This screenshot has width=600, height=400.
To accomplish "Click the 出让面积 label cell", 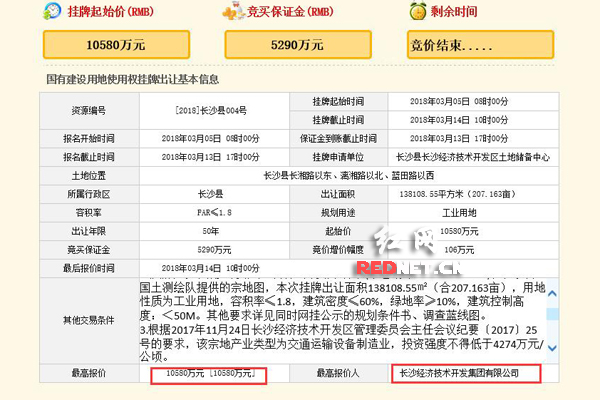I will tap(339, 194).
